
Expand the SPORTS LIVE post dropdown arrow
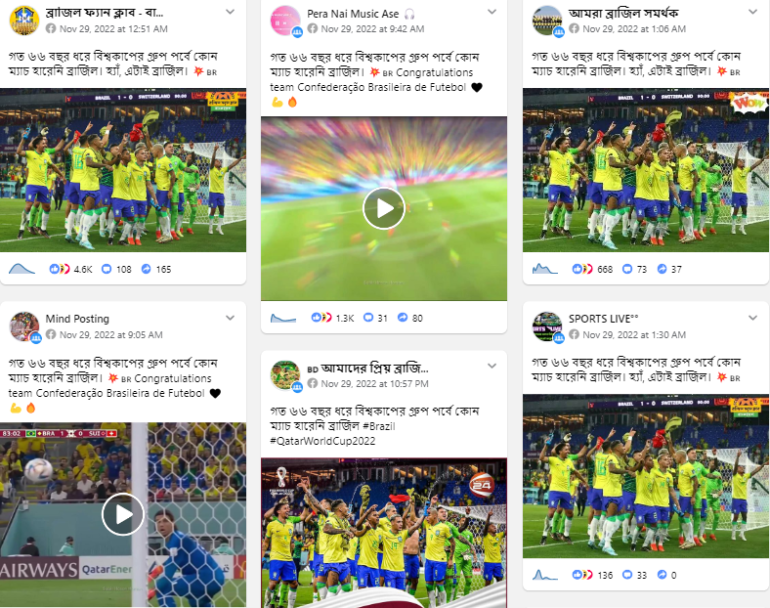point(753,318)
